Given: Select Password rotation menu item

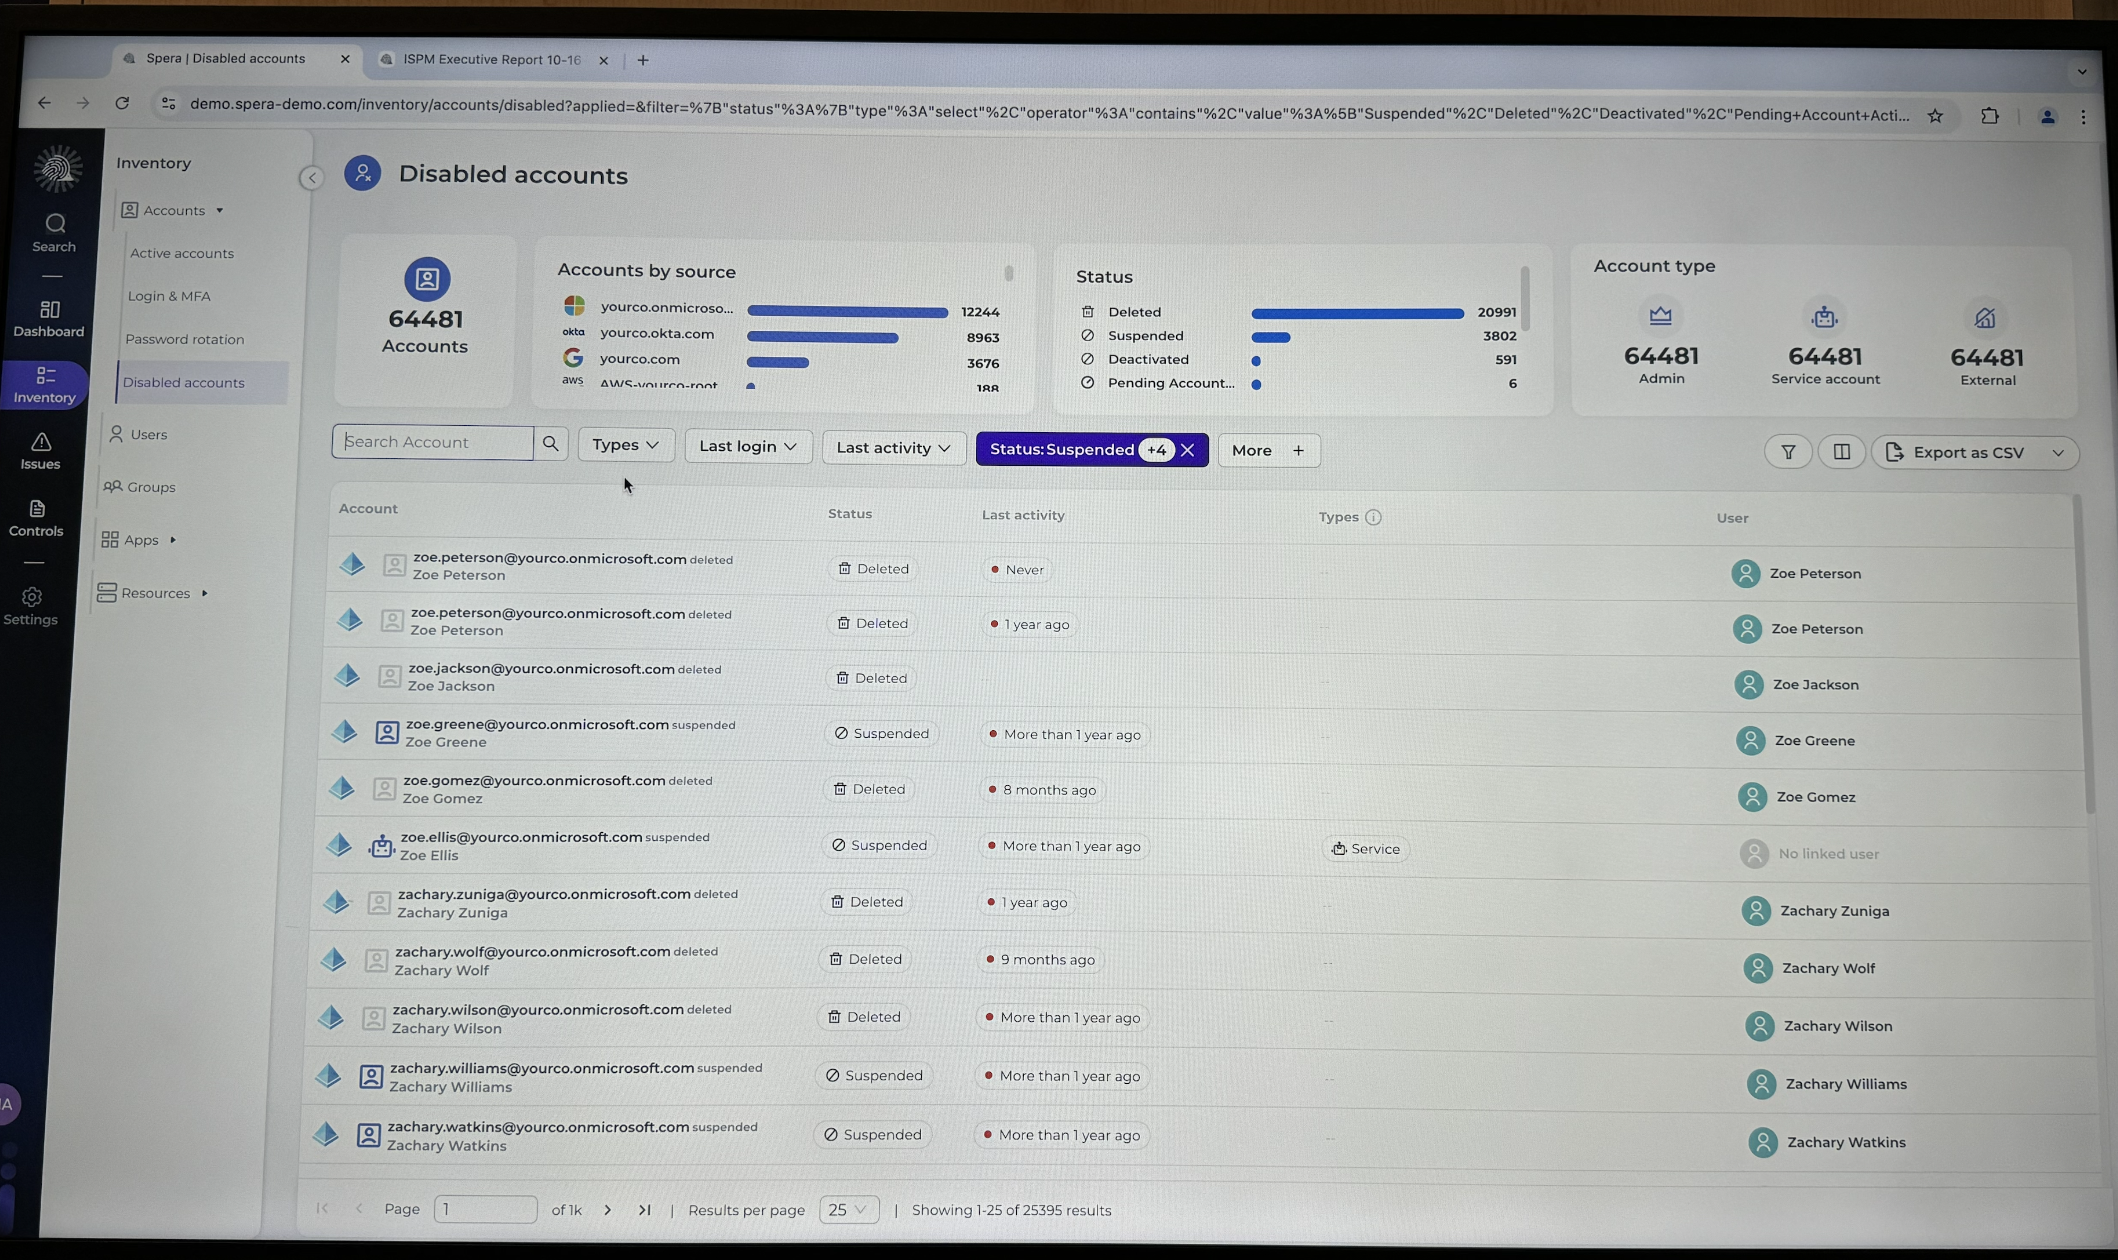Looking at the screenshot, I should click(x=185, y=339).
